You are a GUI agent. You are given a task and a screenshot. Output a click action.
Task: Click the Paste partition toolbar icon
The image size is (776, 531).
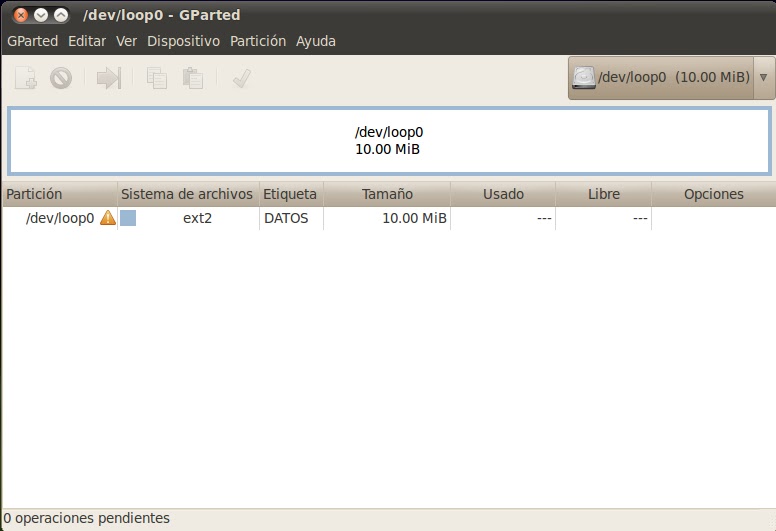pos(193,78)
